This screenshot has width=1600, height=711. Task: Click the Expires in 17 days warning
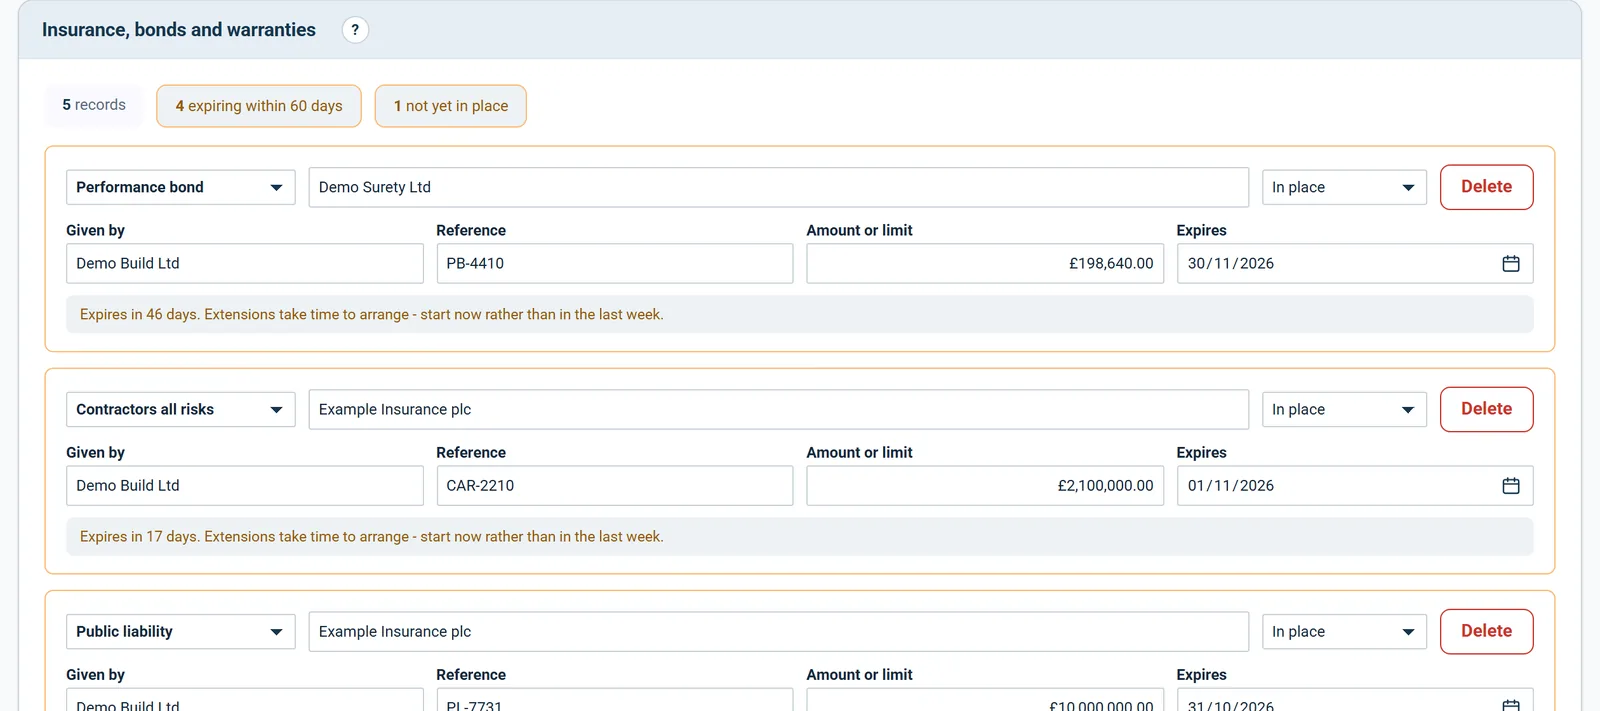pyautogui.click(x=800, y=536)
